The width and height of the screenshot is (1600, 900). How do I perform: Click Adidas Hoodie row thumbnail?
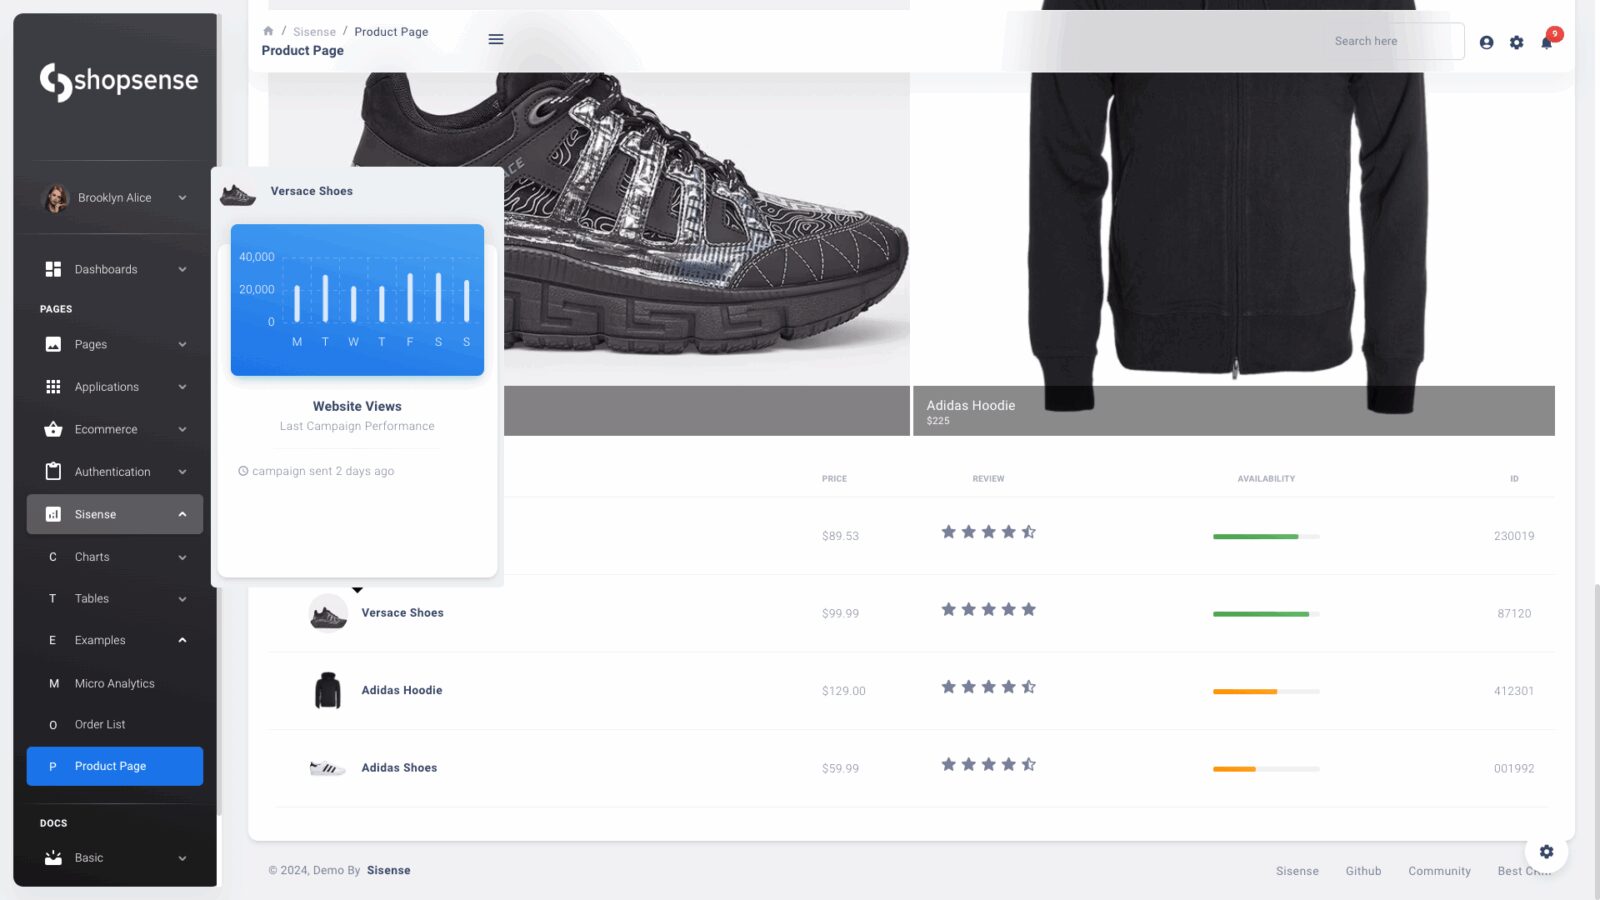(328, 691)
